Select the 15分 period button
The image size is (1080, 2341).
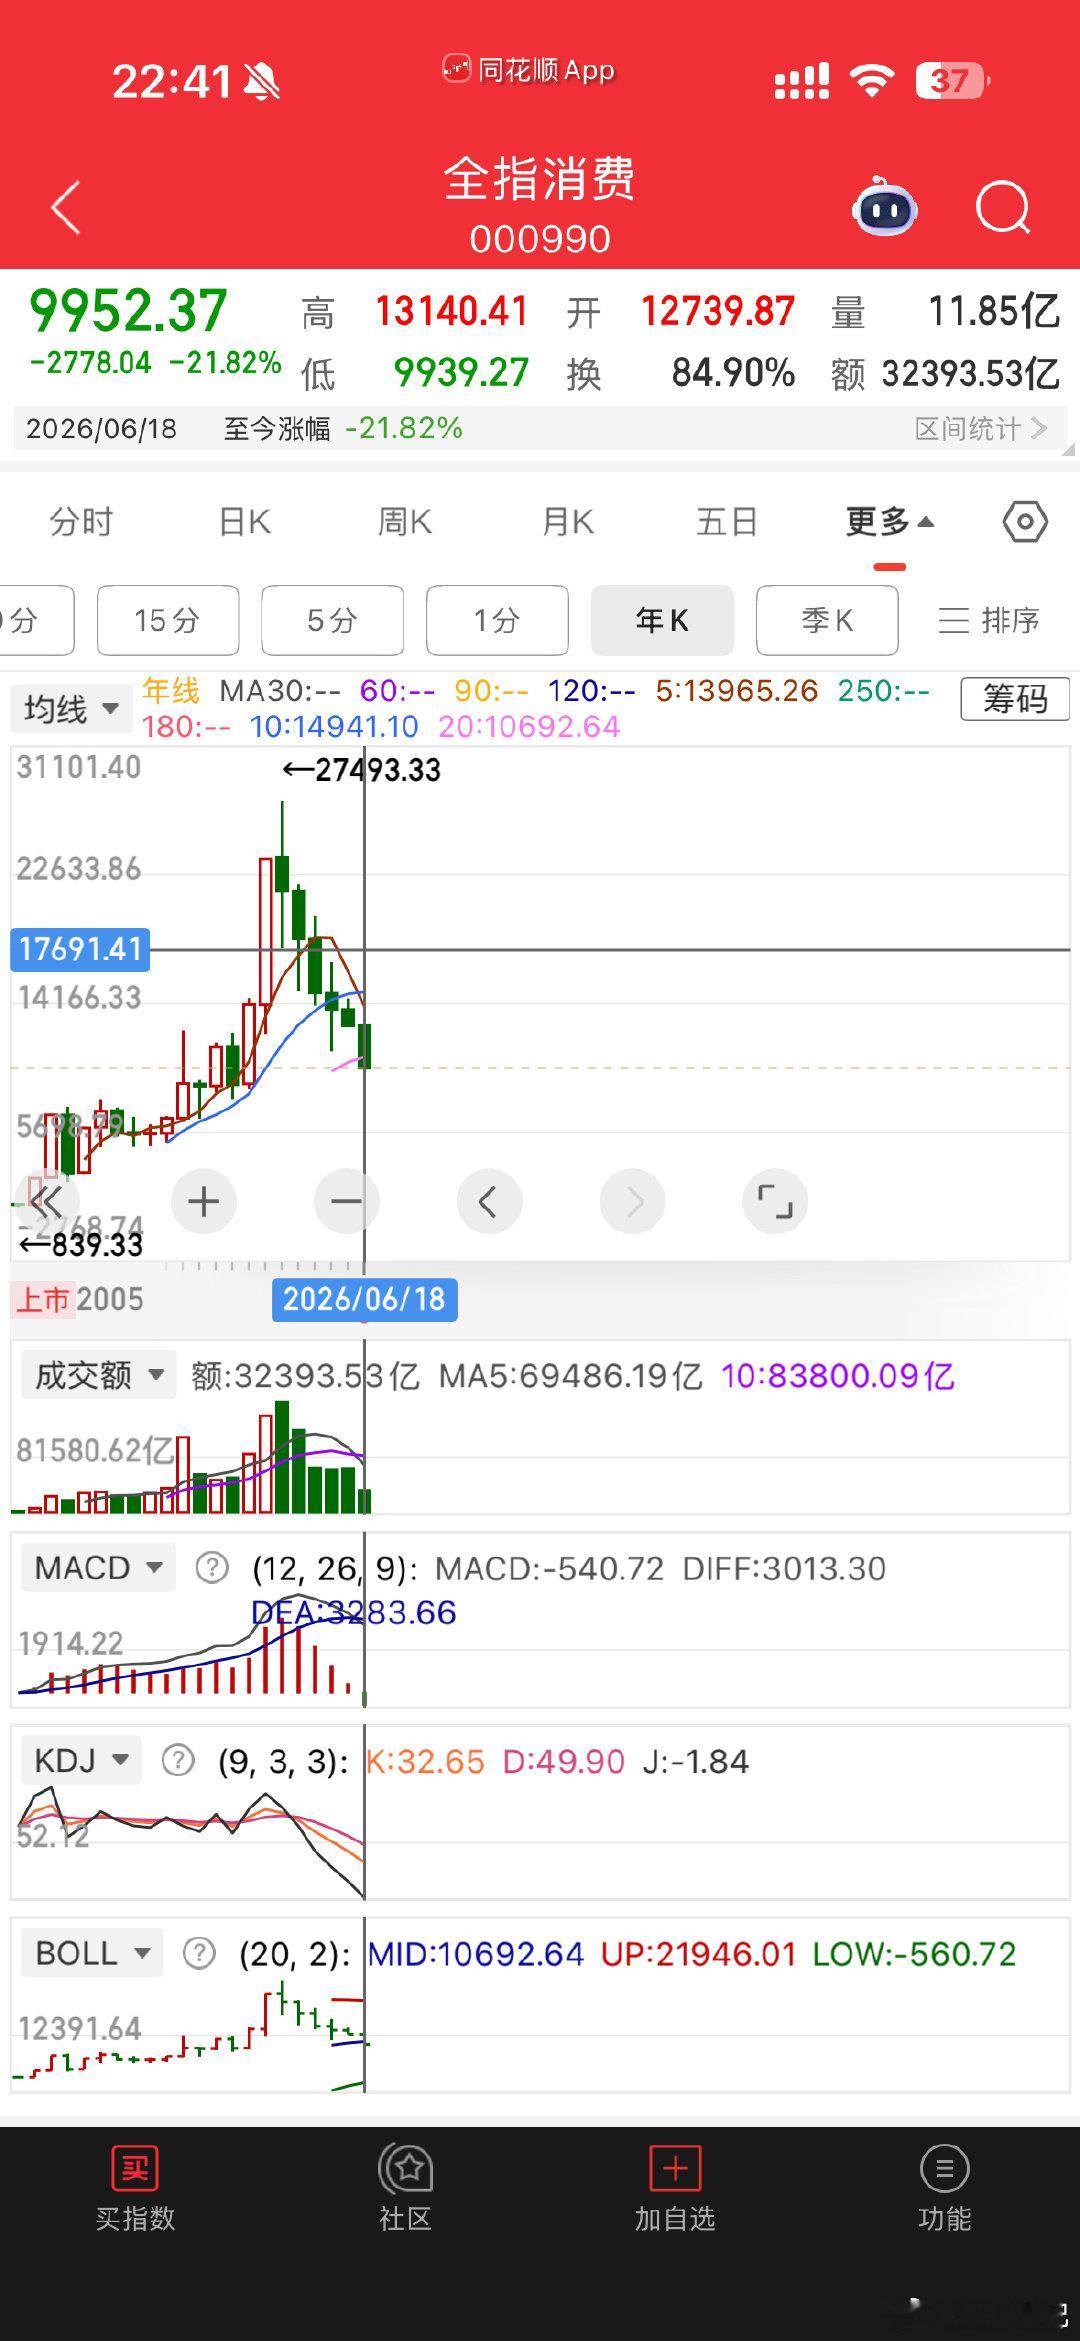(168, 620)
